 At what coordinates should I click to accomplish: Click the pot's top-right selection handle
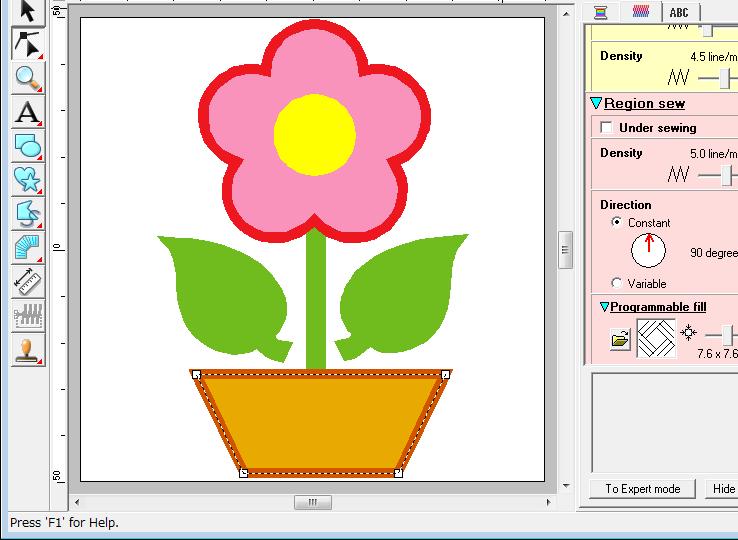445,375
